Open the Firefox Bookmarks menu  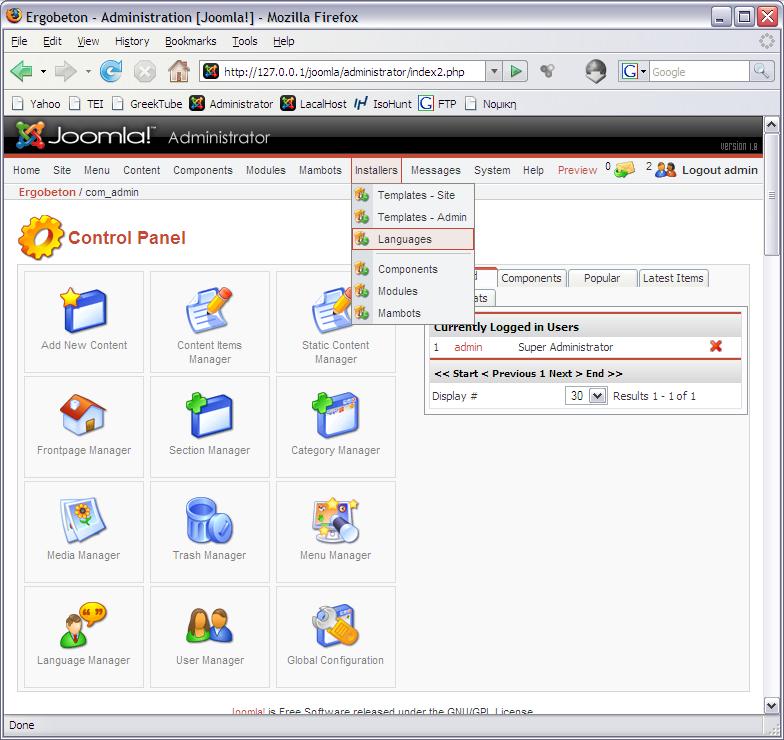click(190, 41)
